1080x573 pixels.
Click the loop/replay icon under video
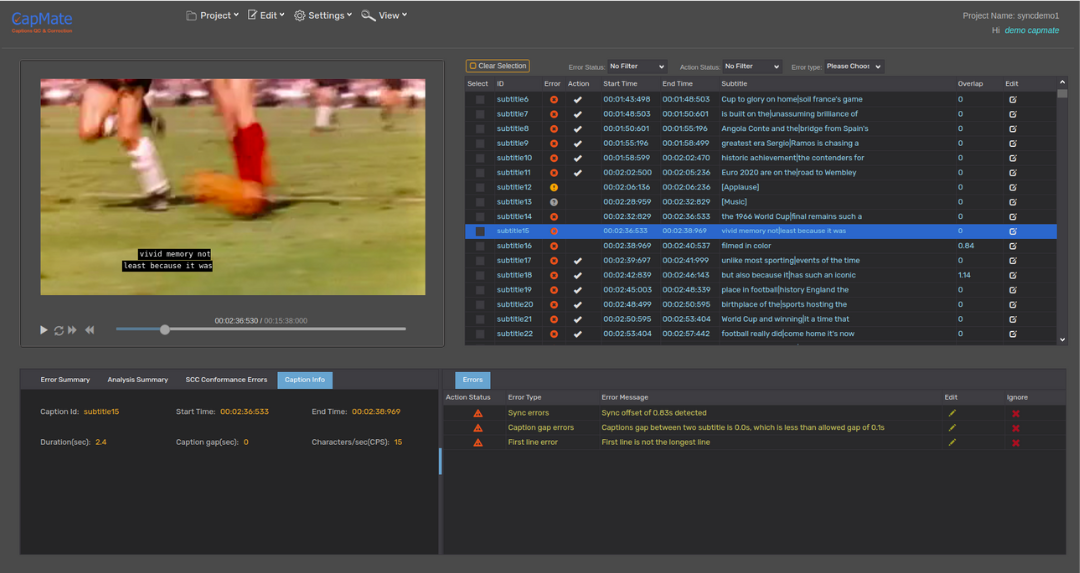pos(58,330)
